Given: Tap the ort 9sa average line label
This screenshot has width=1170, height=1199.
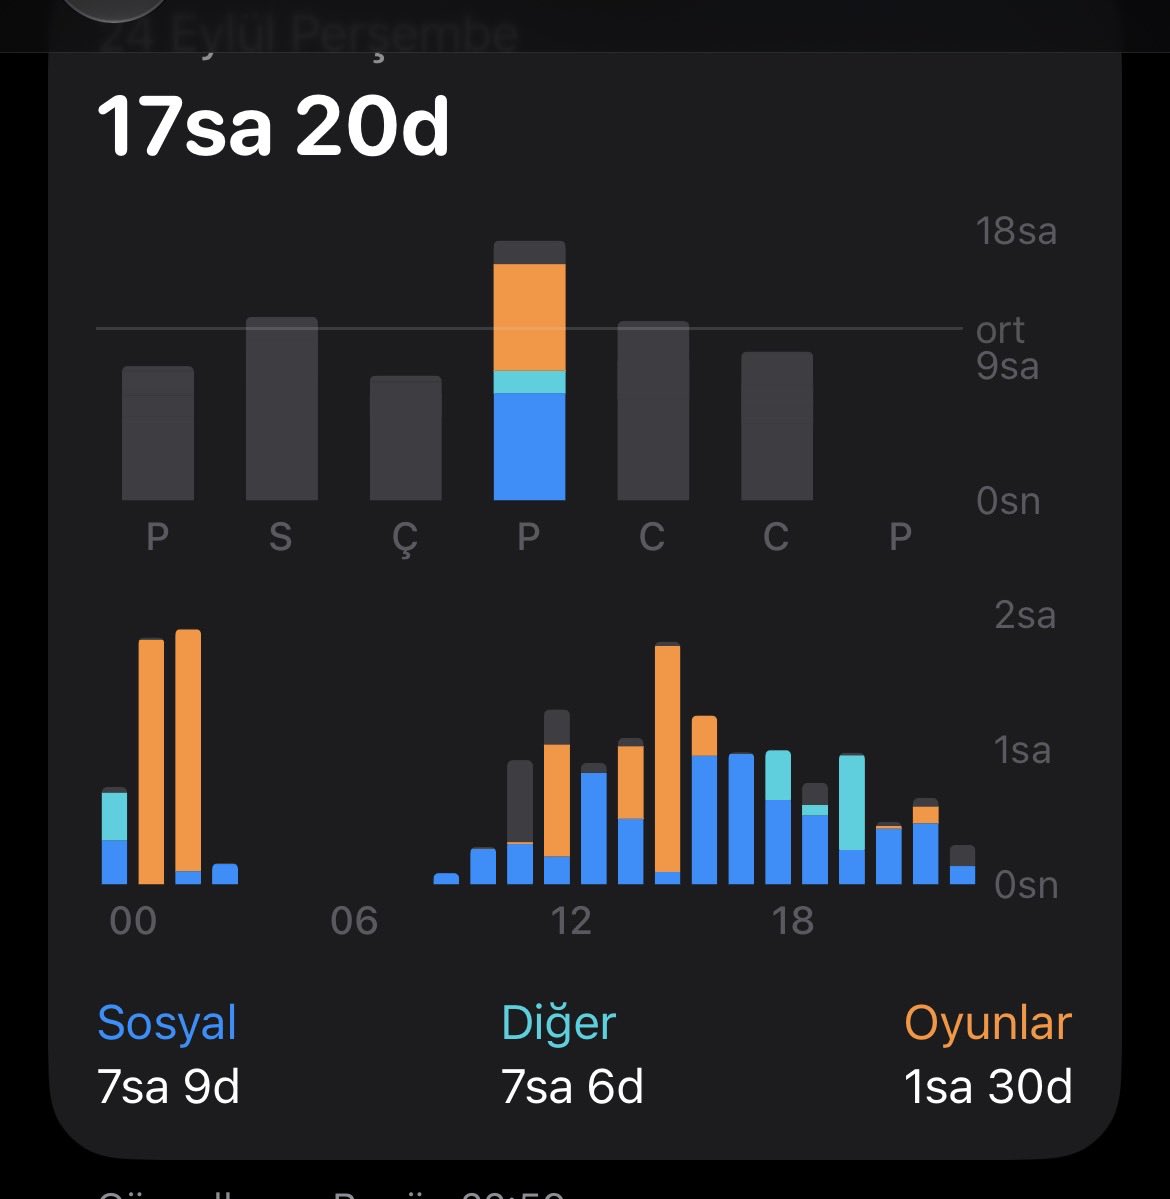Looking at the screenshot, I should pyautogui.click(x=1008, y=348).
